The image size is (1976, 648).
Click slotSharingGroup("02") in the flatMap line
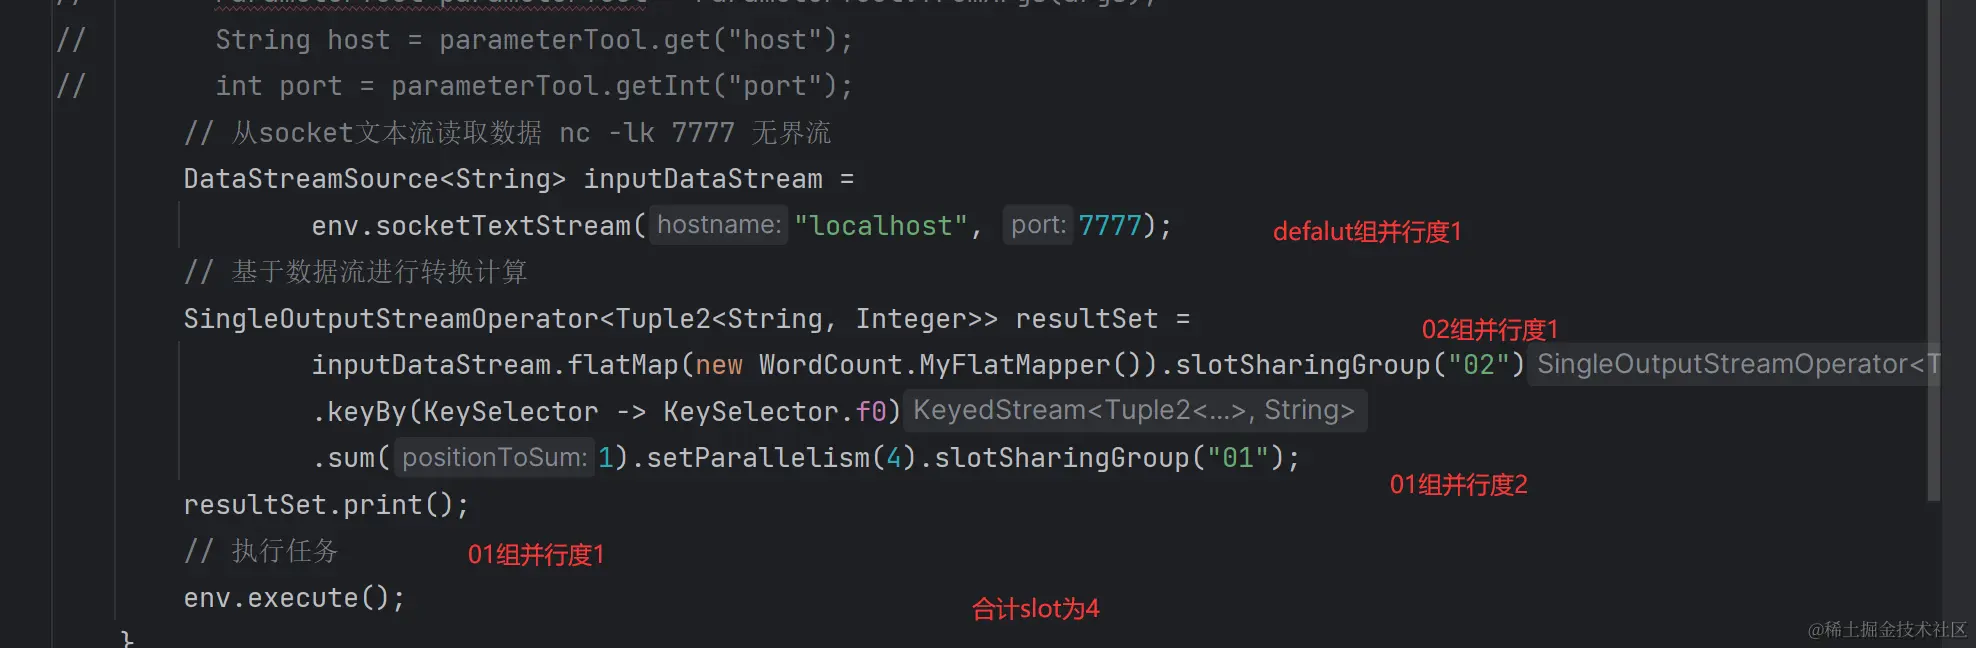(x=1350, y=365)
